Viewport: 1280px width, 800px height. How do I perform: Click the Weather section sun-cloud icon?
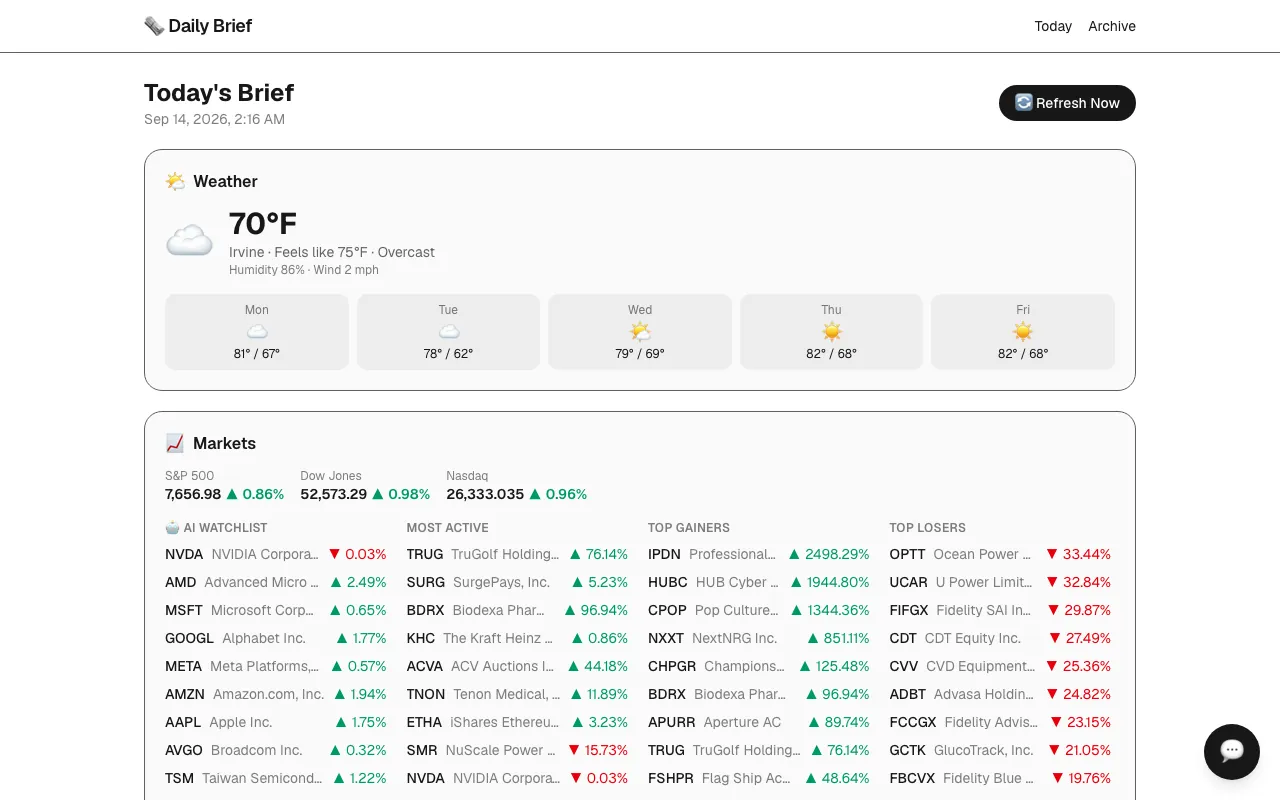(x=175, y=181)
